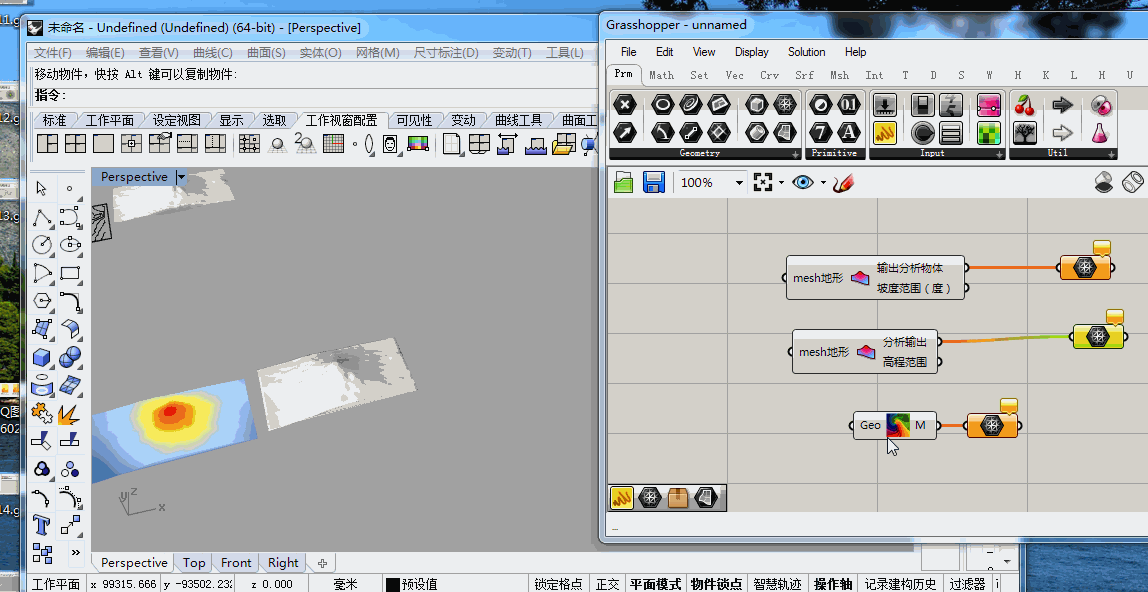This screenshot has height=592, width=1148.
Task: Select the Integer '7' primitive icon
Action: tap(821, 132)
